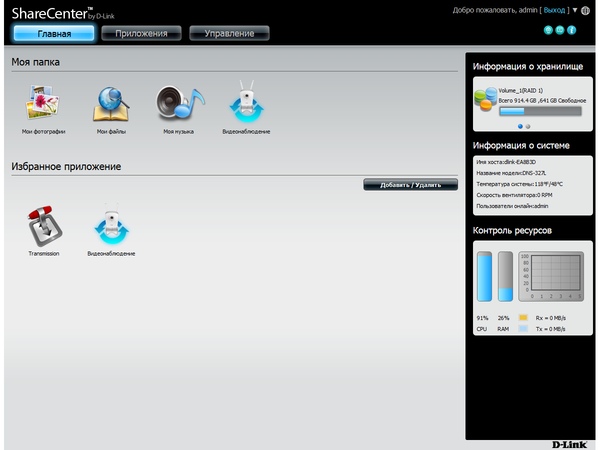Launch the Transmission app icon
Screen dimensions: 600x450
pos(44,226)
